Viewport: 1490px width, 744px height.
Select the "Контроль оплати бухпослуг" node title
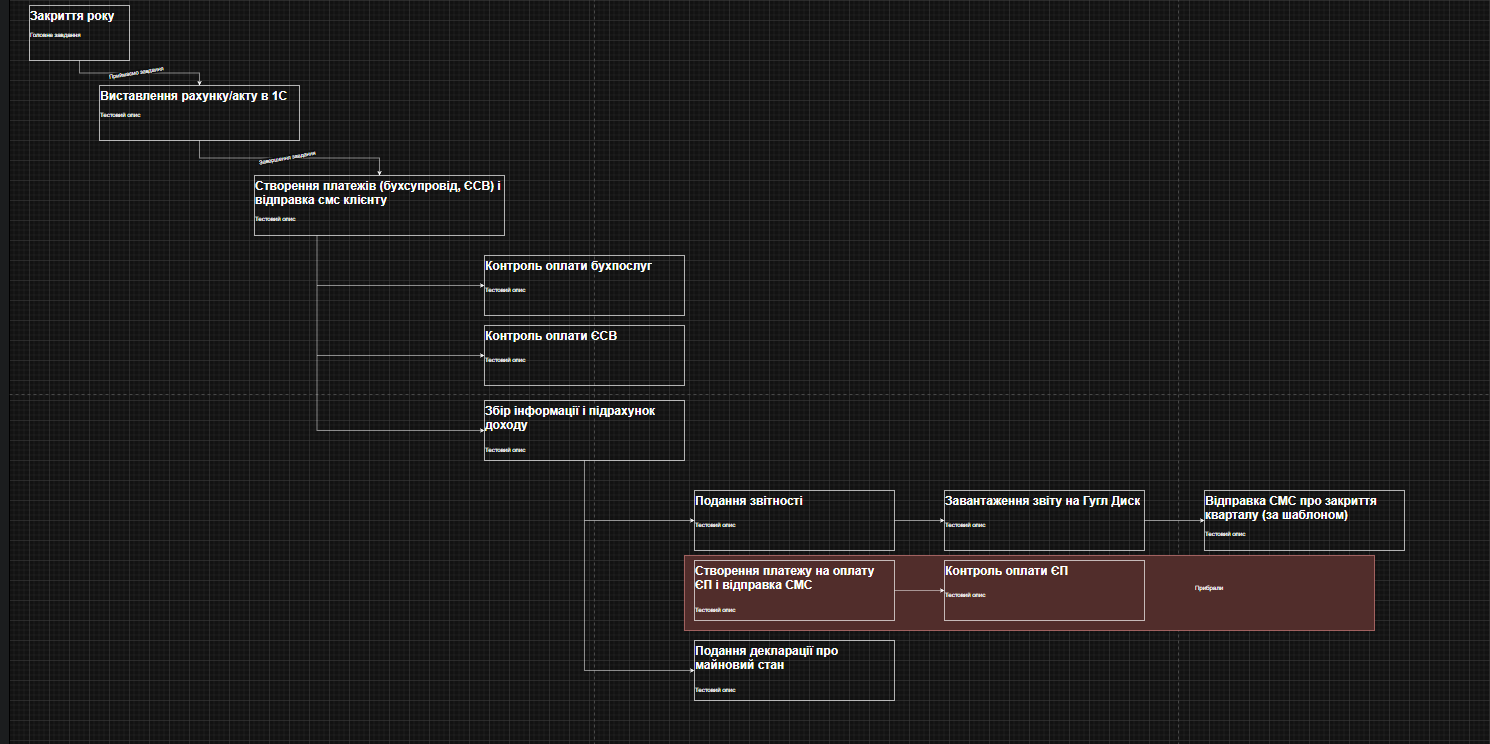[569, 265]
